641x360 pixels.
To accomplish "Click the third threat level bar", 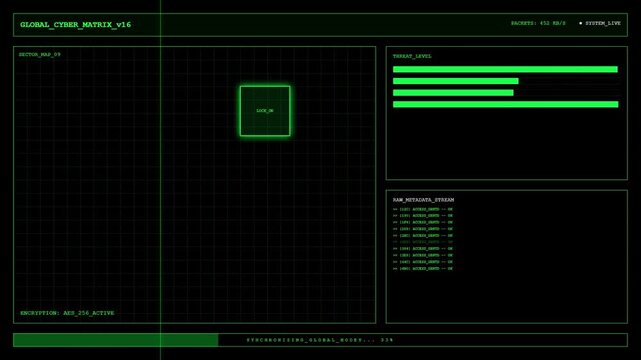I will tap(453, 93).
